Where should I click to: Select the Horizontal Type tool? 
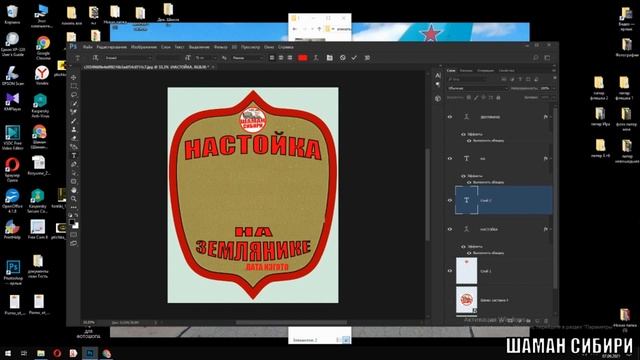click(74, 156)
